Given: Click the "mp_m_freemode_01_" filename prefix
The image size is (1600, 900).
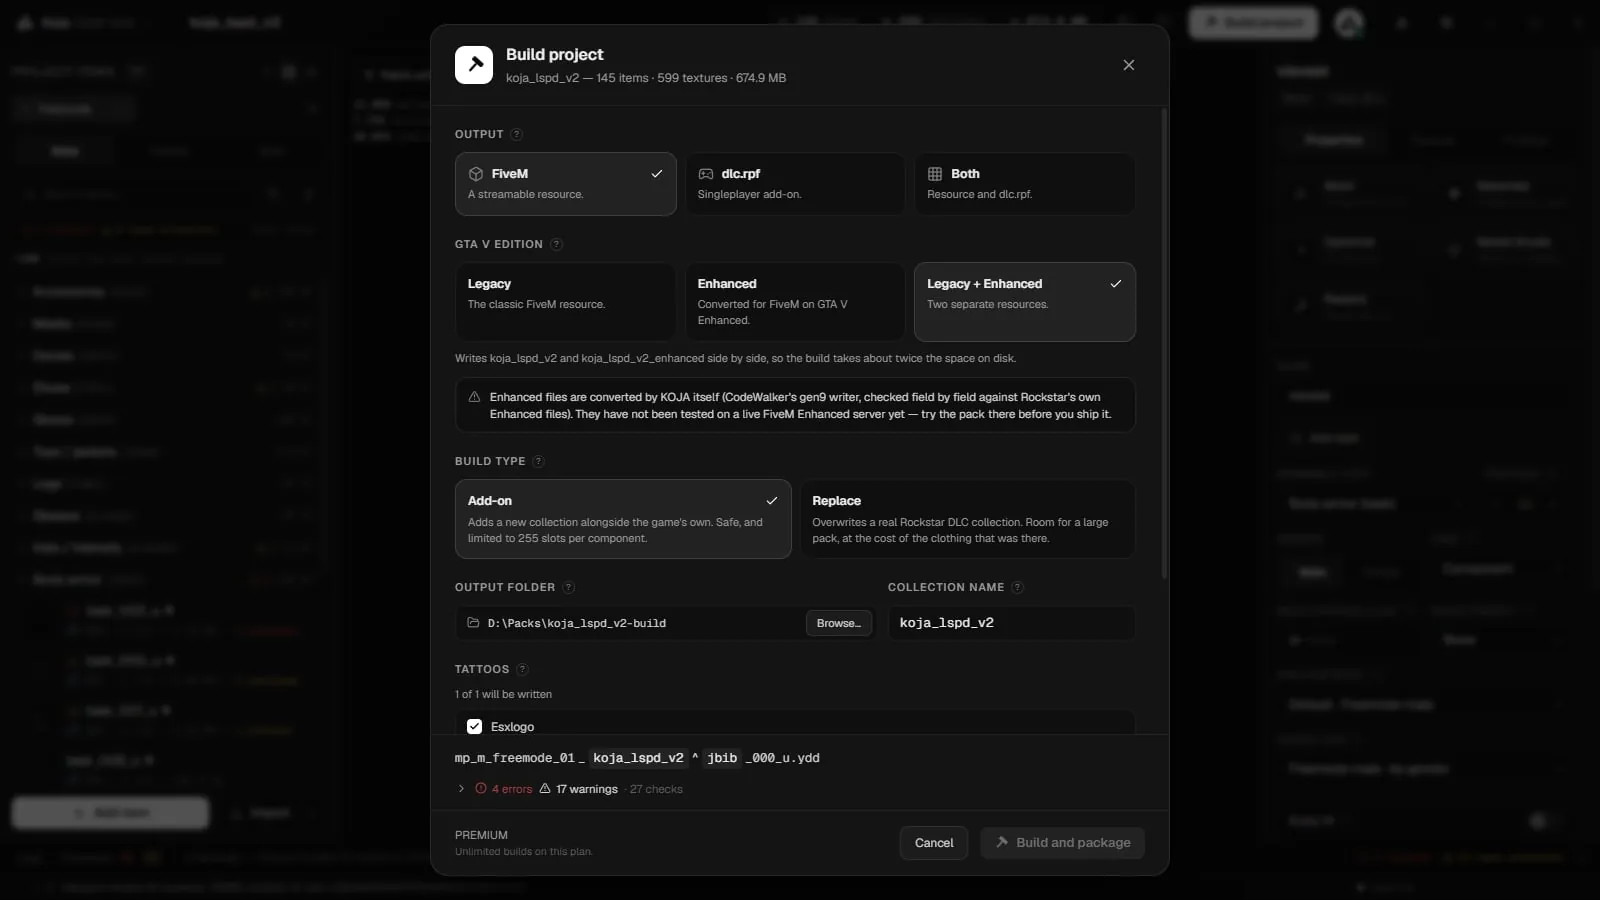Looking at the screenshot, I should (x=520, y=758).
